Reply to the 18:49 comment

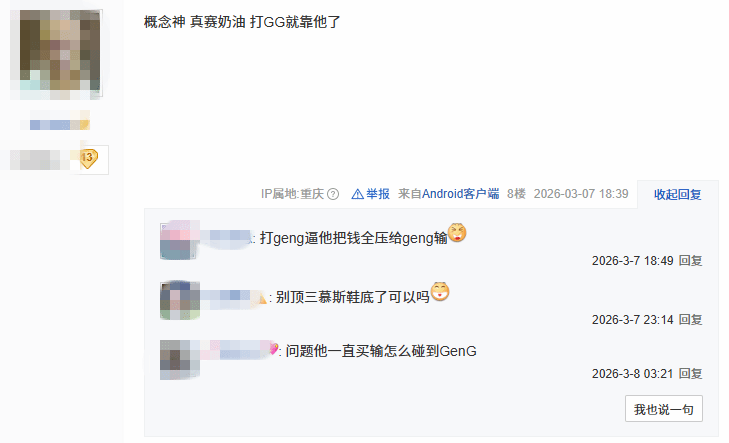click(690, 261)
